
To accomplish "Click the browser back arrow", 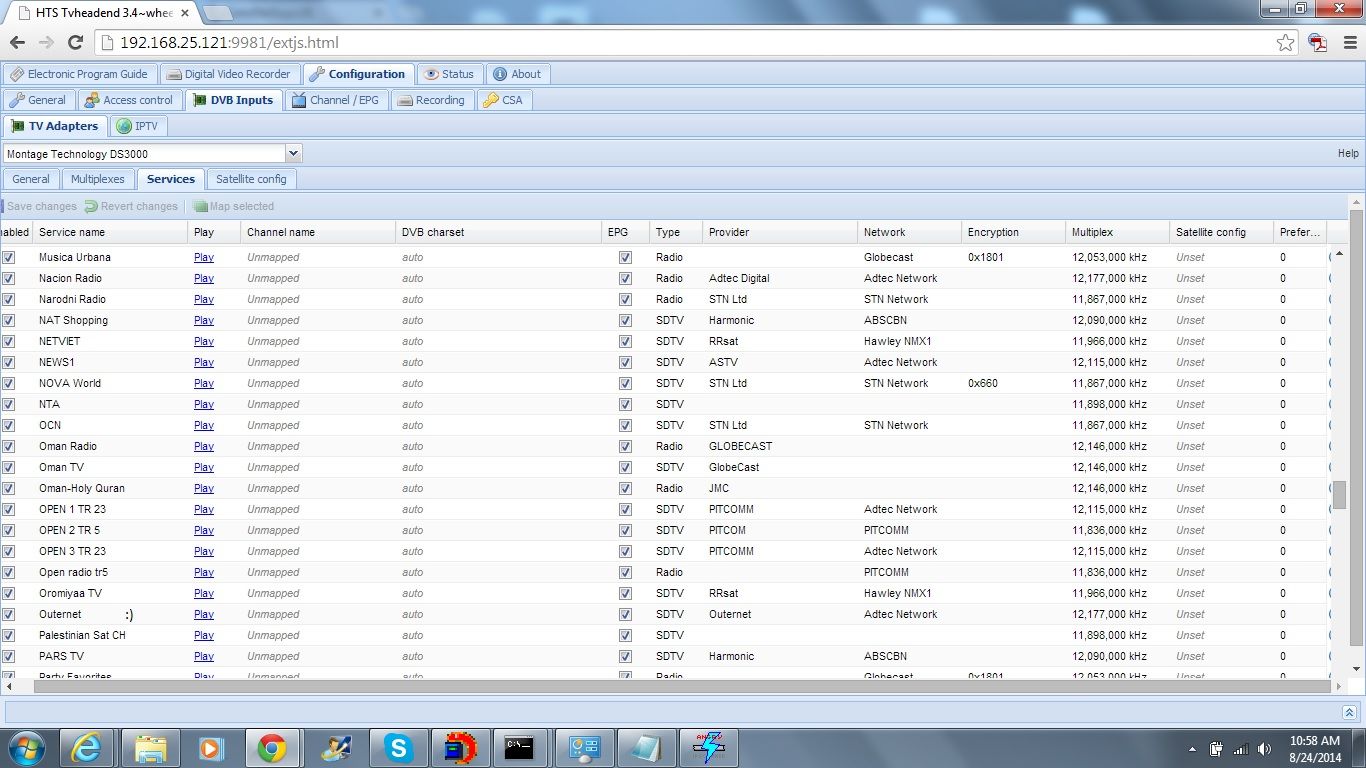I will coord(17,43).
